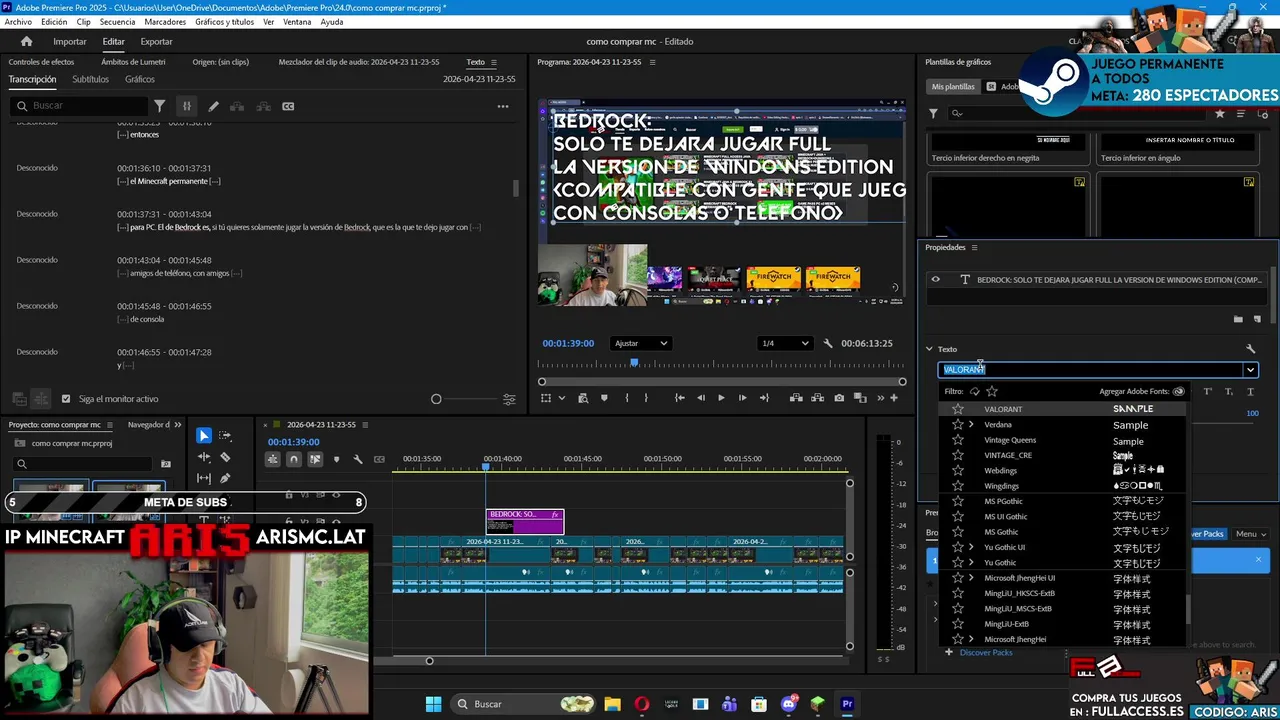This screenshot has height=720, width=1280.
Task: Toggle Linked Selection in the timeline
Action: point(315,459)
